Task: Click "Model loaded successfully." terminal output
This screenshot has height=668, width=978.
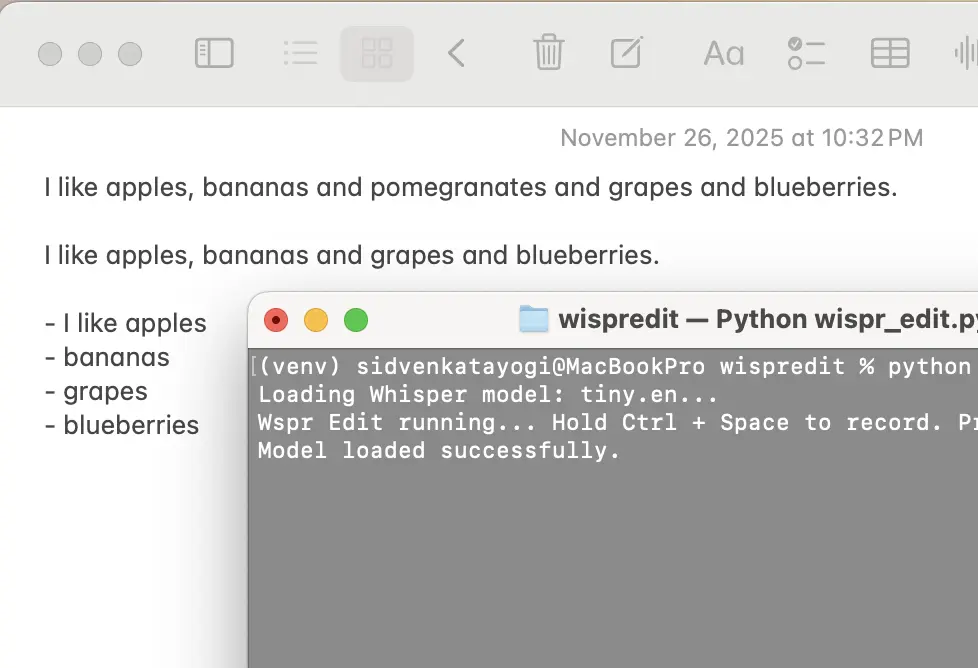Action: pyautogui.click(x=439, y=450)
